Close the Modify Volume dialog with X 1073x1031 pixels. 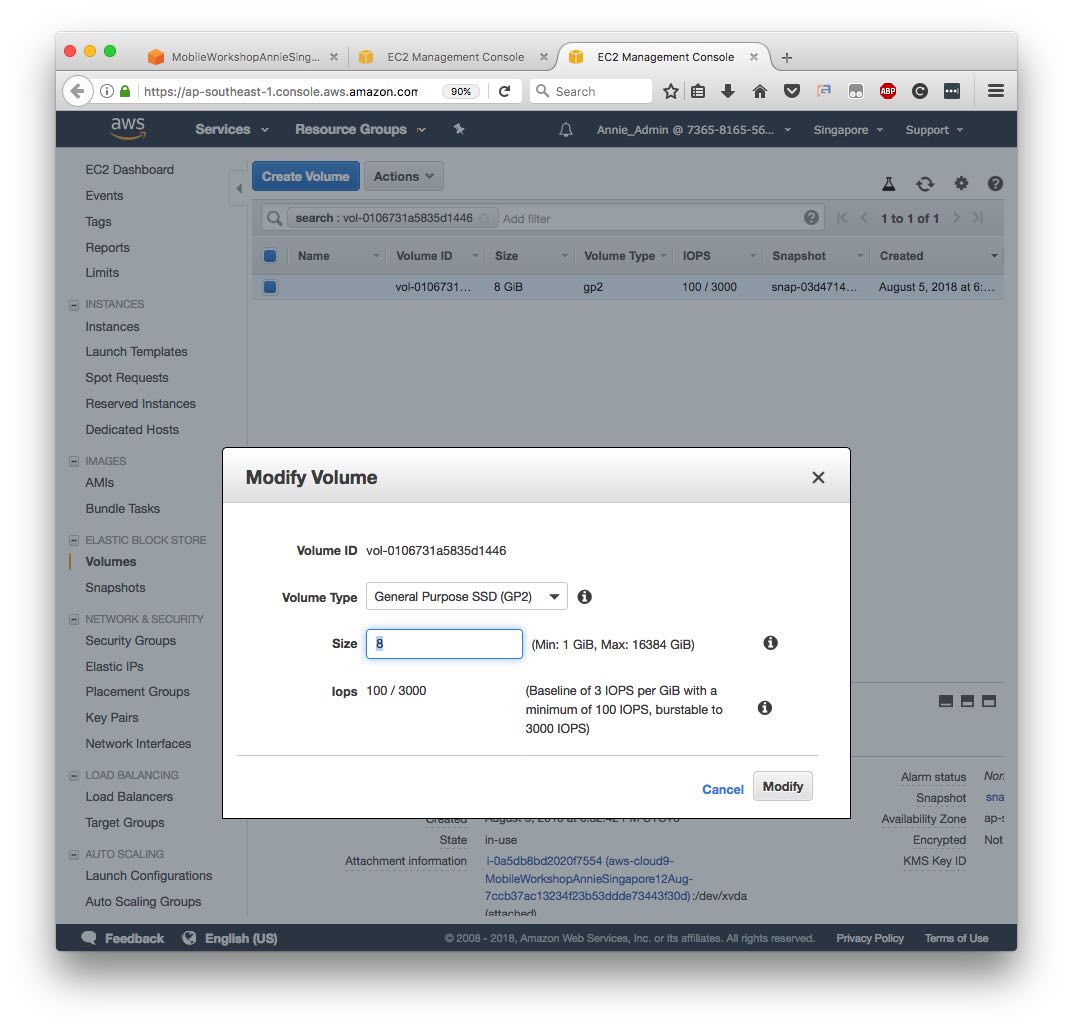pos(818,478)
